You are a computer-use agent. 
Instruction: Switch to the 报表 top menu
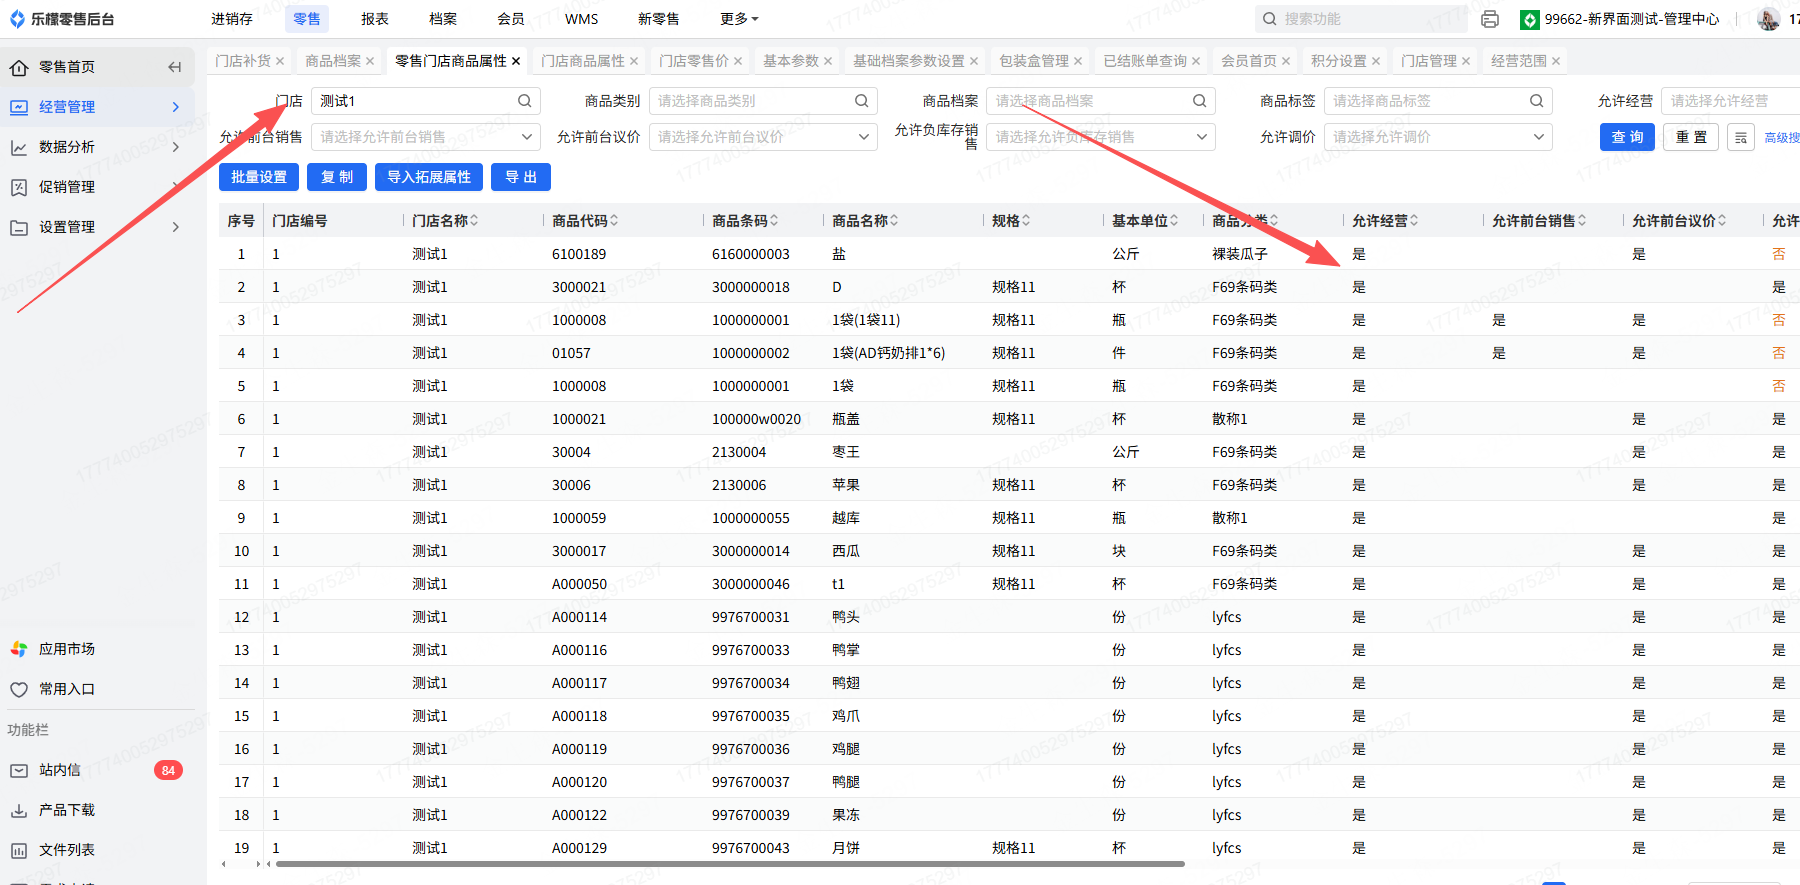click(375, 19)
